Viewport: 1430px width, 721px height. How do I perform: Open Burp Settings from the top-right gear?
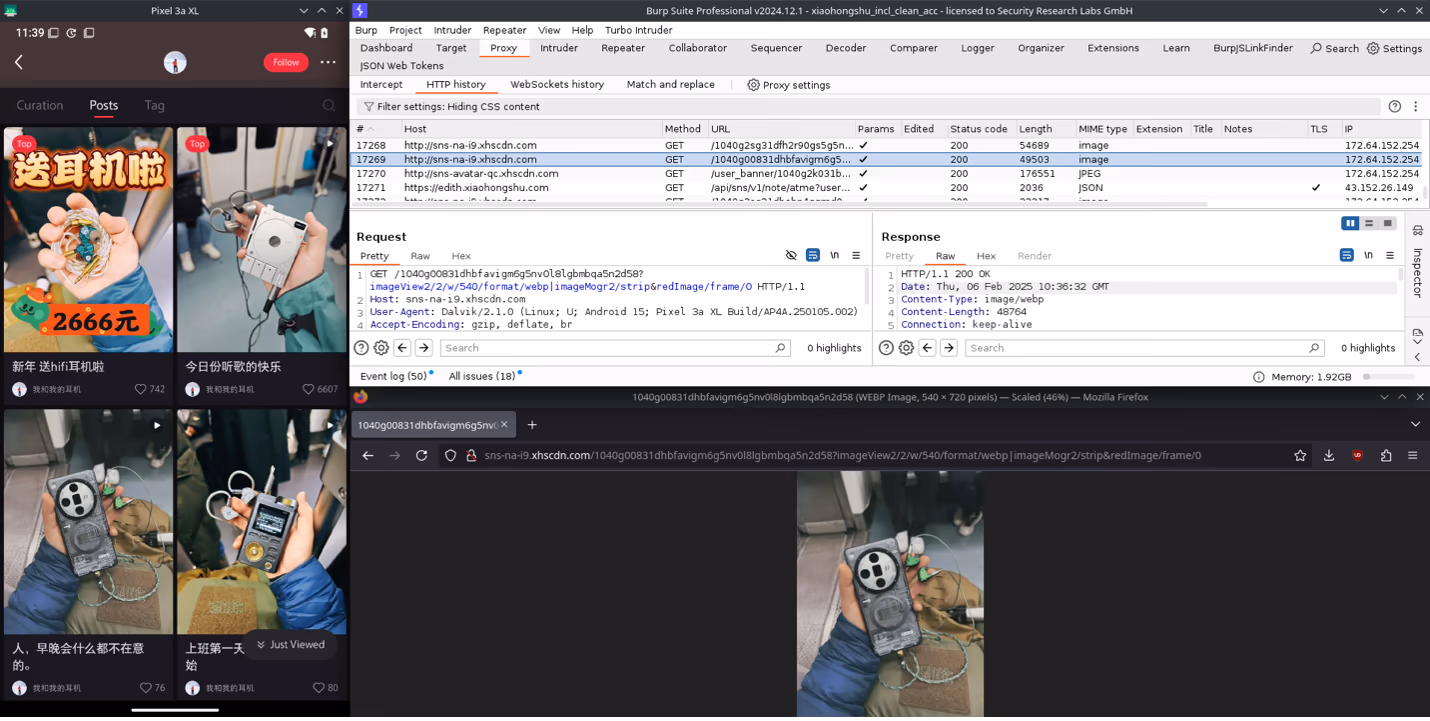pos(1394,47)
